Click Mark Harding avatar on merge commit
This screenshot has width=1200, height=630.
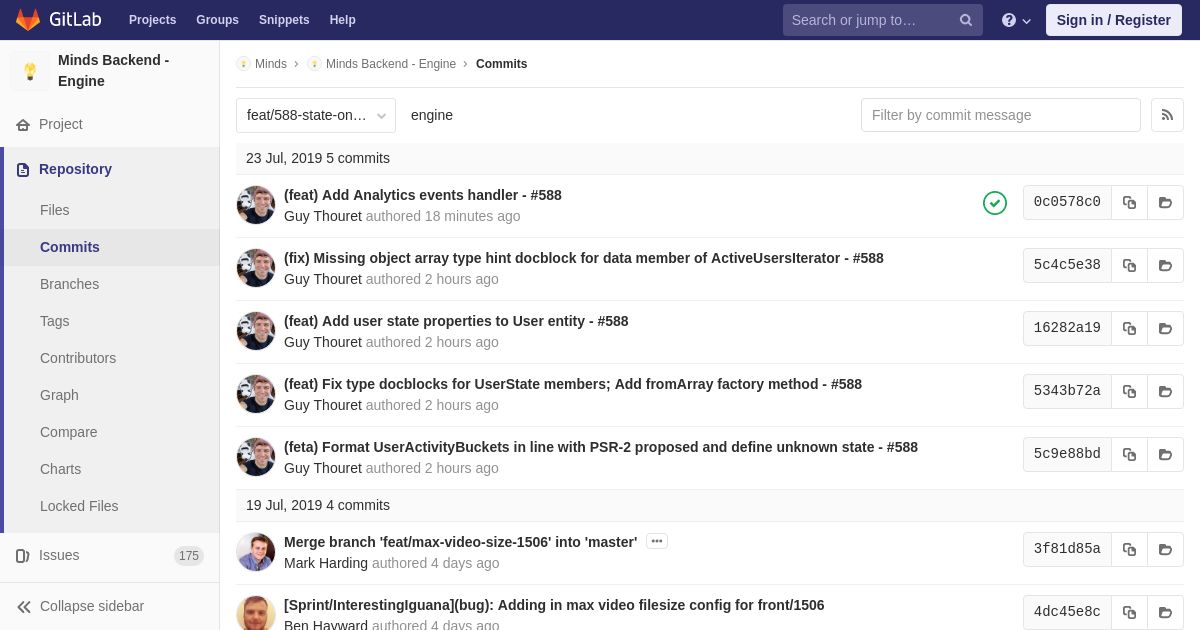point(256,552)
